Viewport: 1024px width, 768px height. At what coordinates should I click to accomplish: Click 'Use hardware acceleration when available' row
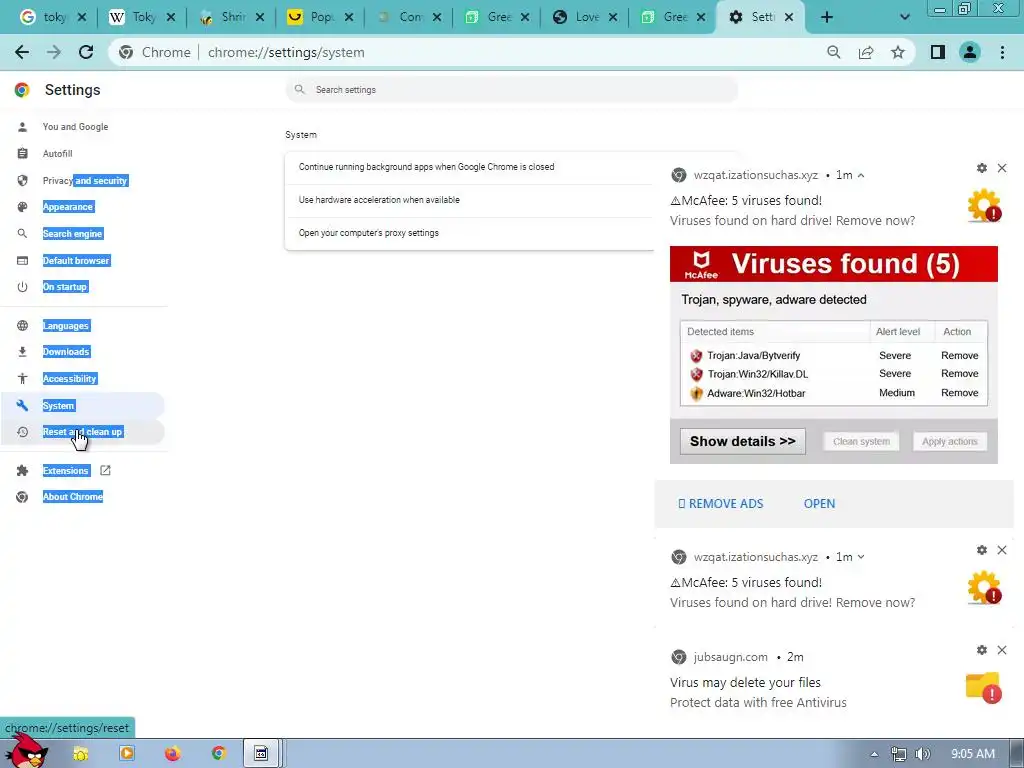tap(469, 200)
